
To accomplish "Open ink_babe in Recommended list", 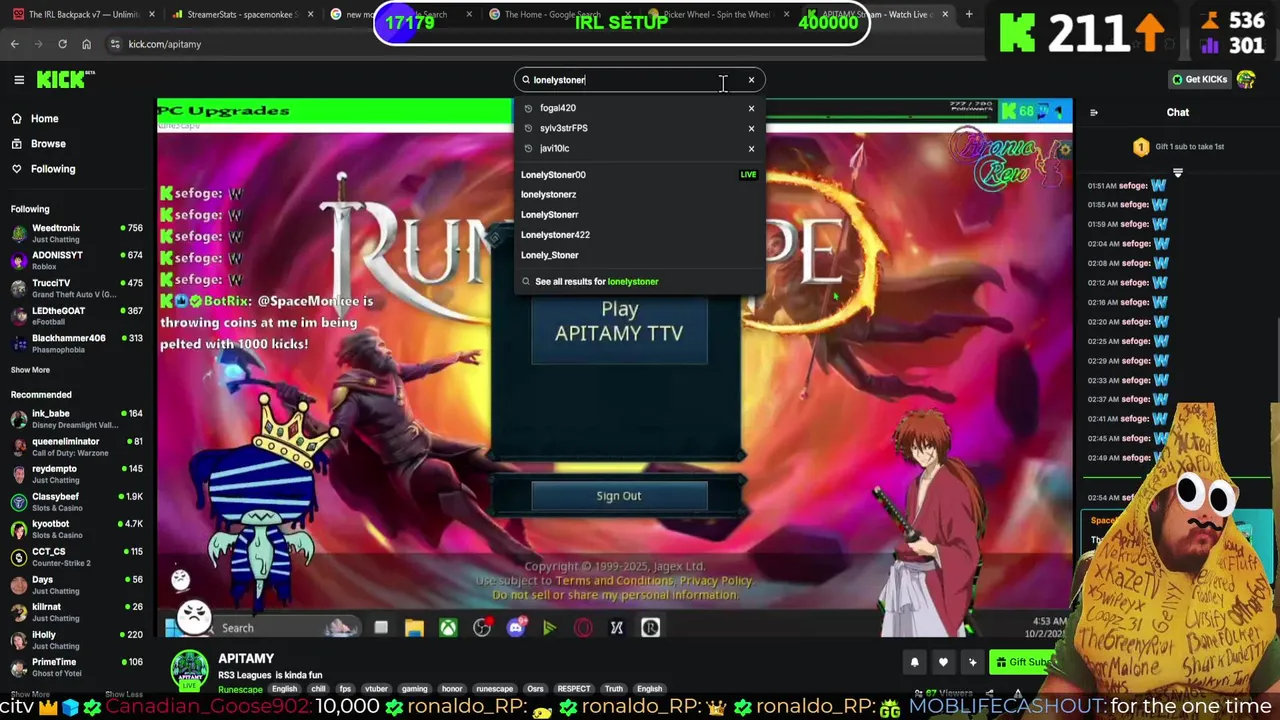I will click(78, 418).
